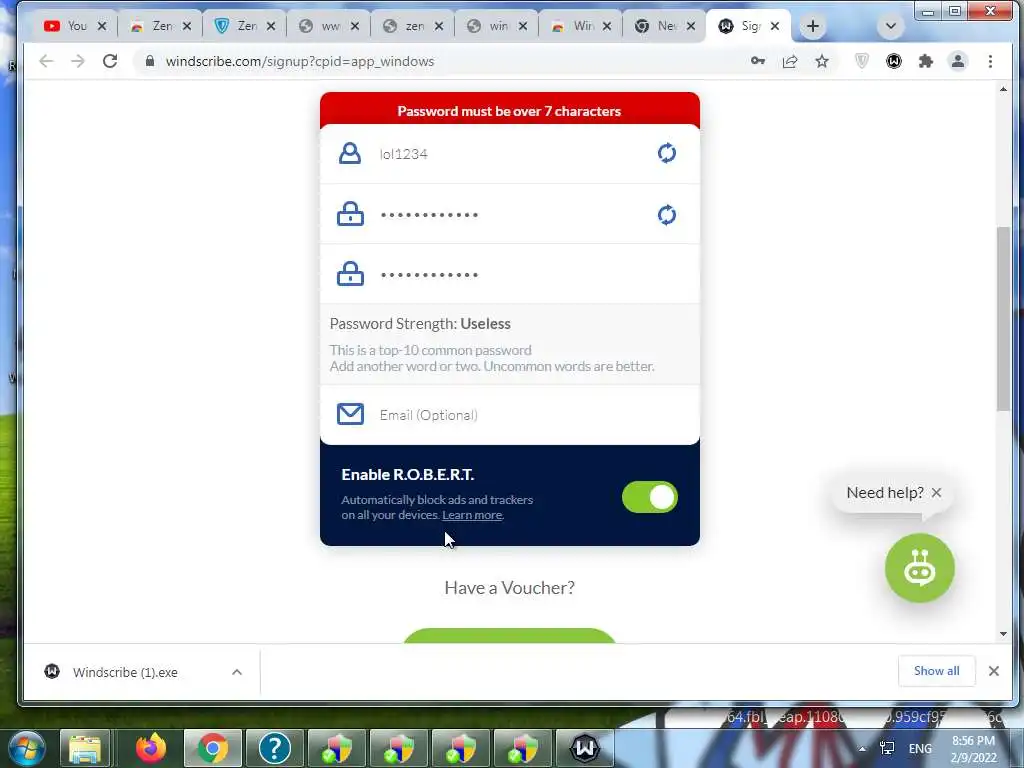1024x768 pixels.
Task: Close the downloads bar
Action: click(x=993, y=671)
